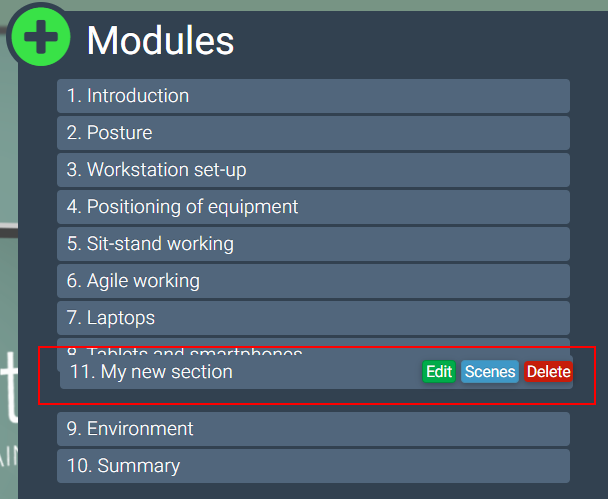Click the green plus add-module icon

pyautogui.click(x=40, y=37)
